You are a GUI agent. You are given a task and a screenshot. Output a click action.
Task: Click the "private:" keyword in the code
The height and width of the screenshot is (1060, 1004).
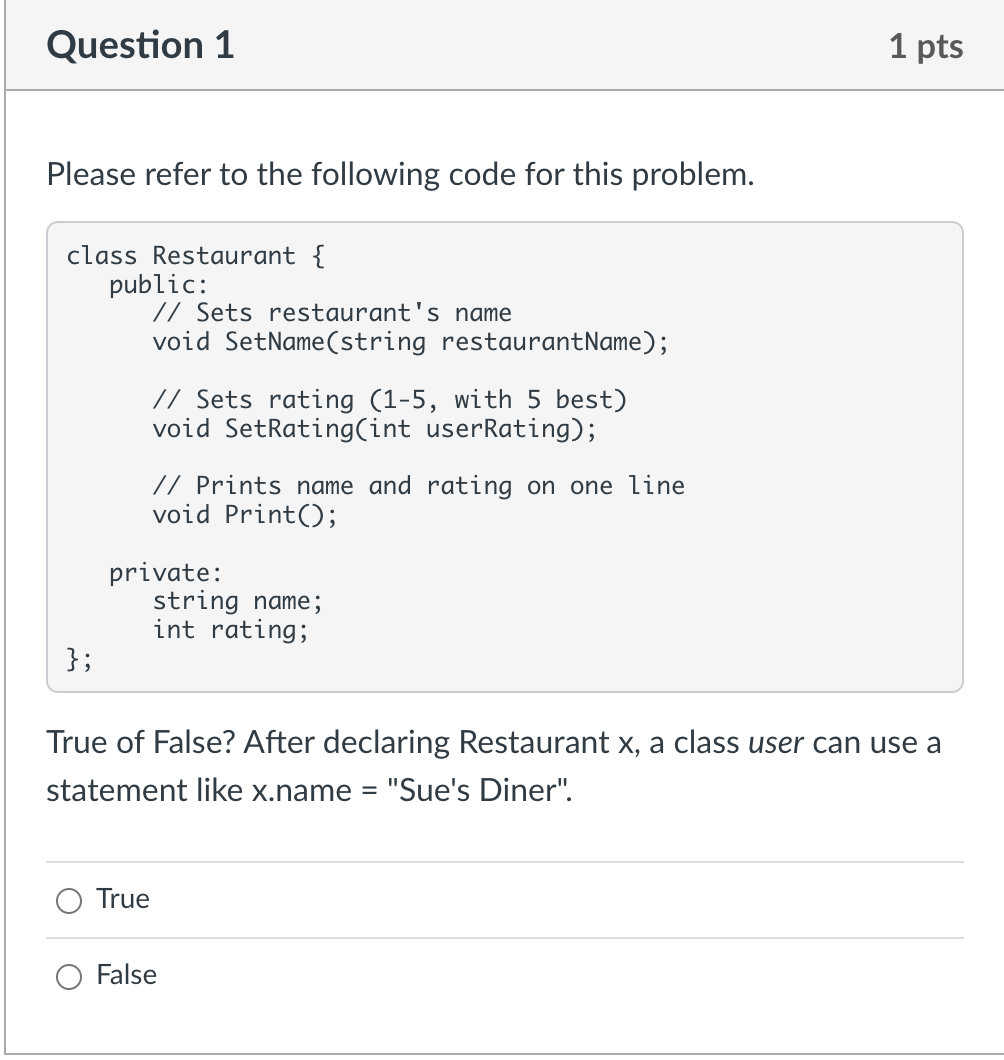coord(166,573)
